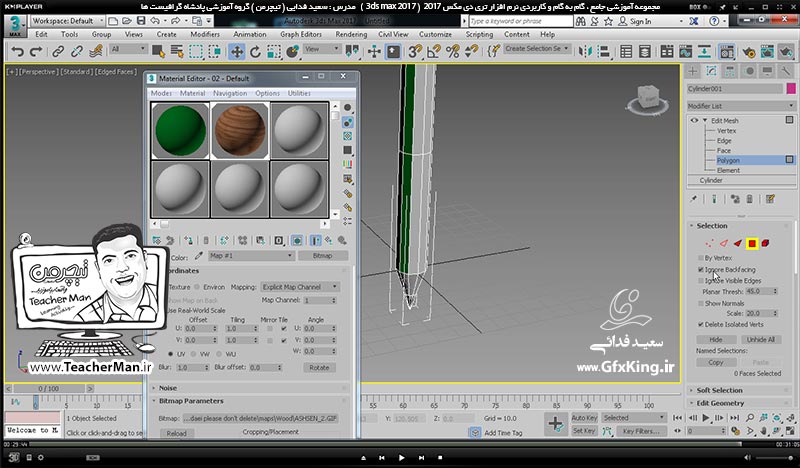Toggle the Angle Snap button

point(434,52)
